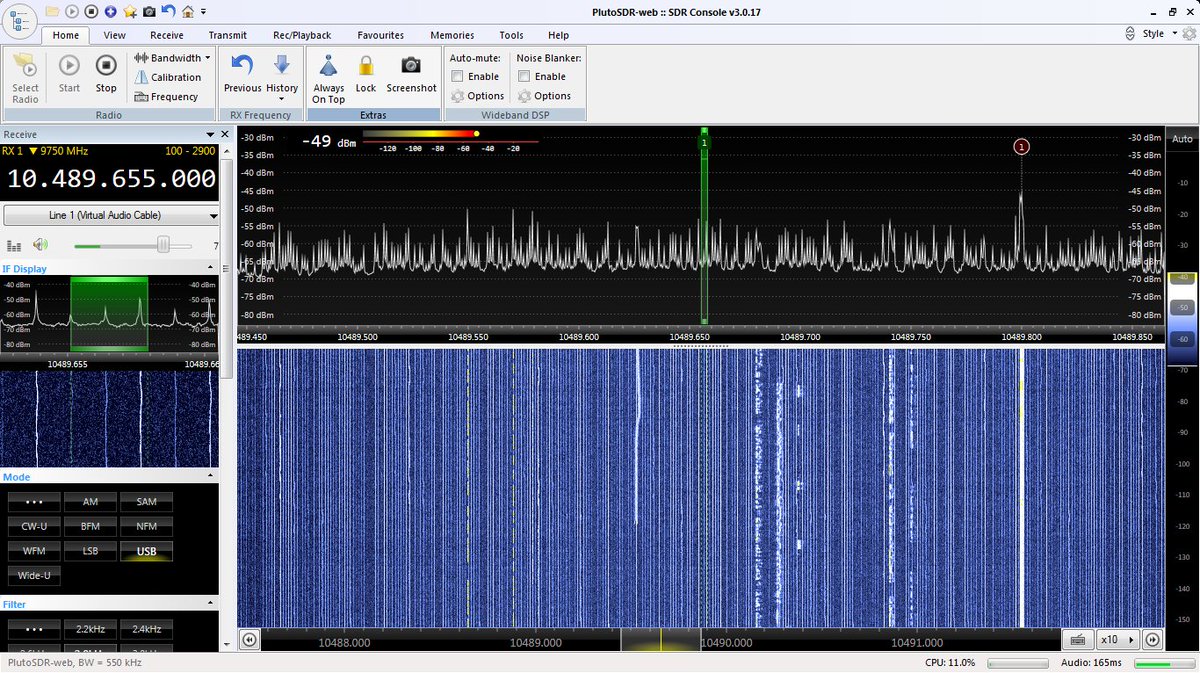Viewport: 1200px width, 673px height.
Task: Enable the Auto-mute checkbox
Action: point(457,76)
